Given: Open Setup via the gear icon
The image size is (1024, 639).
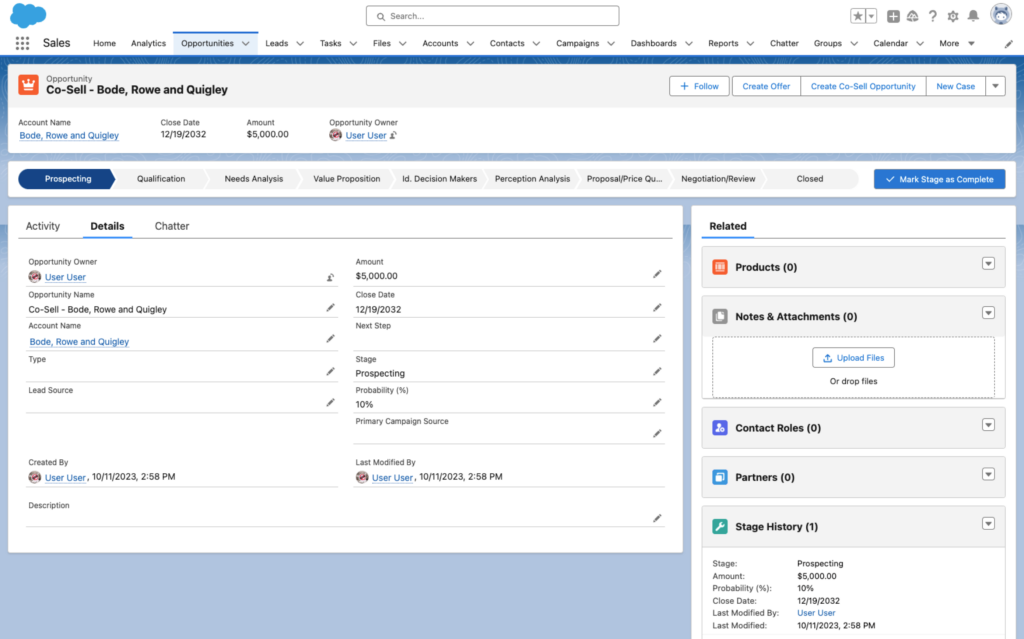Looking at the screenshot, I should pos(954,16).
